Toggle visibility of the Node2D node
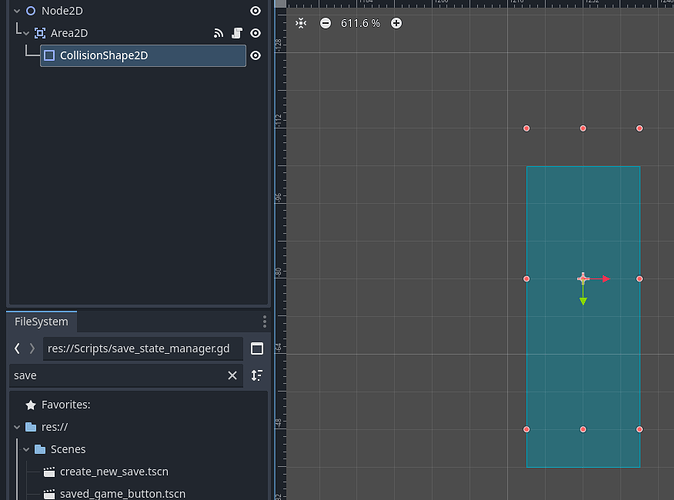The width and height of the screenshot is (674, 500). click(255, 11)
